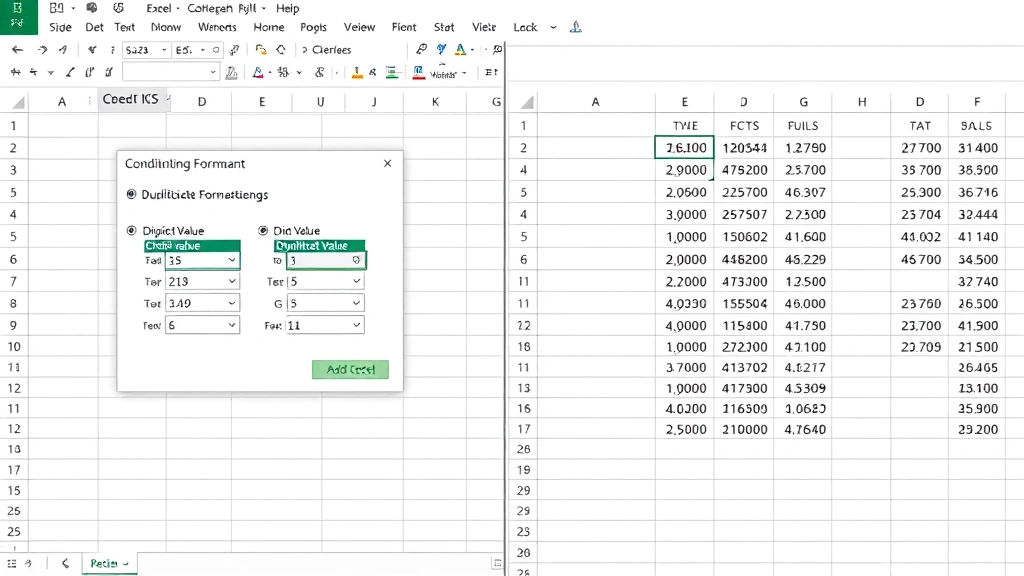Viewport: 1024px width, 576px height.
Task: Select the Ratio sheet tab
Action: [104, 563]
